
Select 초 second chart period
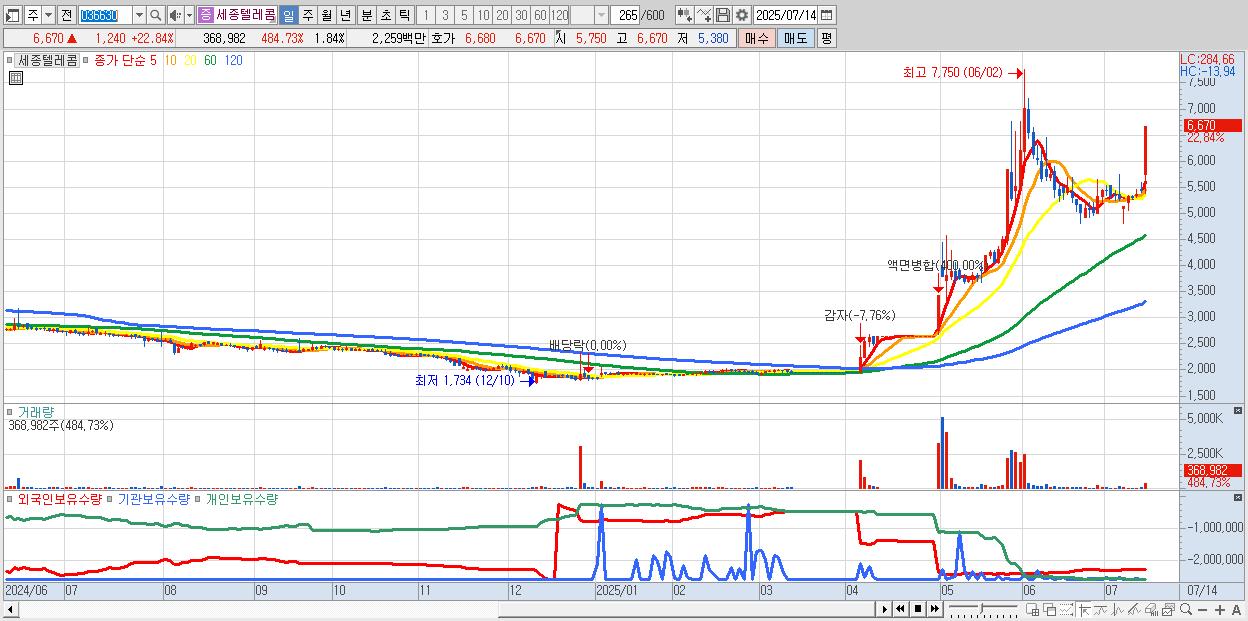(x=386, y=15)
